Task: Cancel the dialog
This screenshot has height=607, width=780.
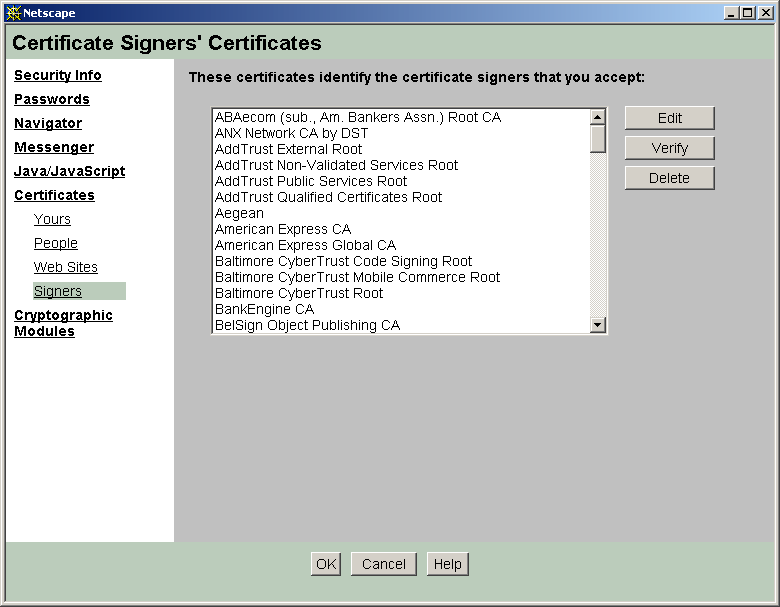Action: click(x=384, y=564)
